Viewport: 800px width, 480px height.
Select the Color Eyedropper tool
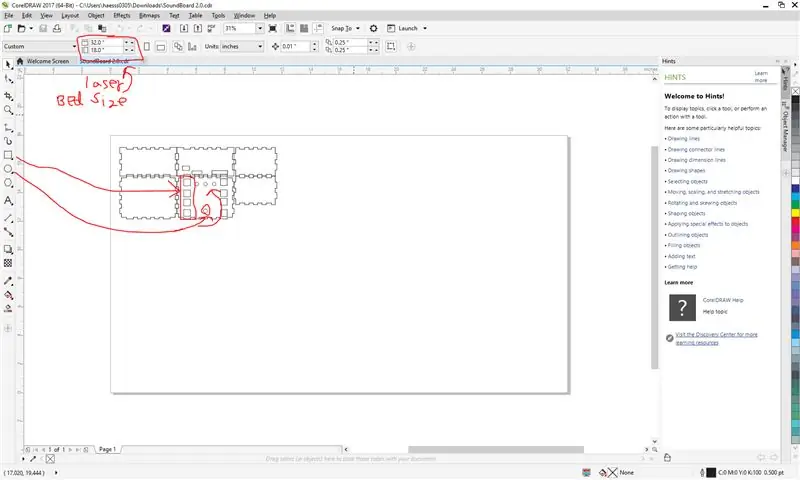[x=8, y=281]
